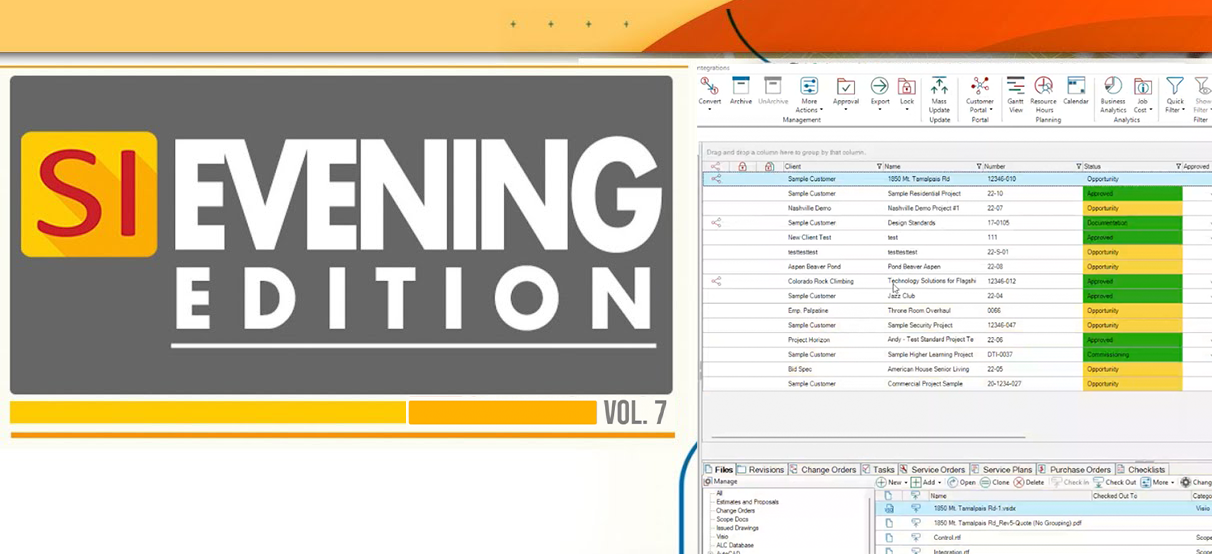The width and height of the screenshot is (1212, 554).
Task: Open the More Actions ribbon menu
Action: point(809,95)
